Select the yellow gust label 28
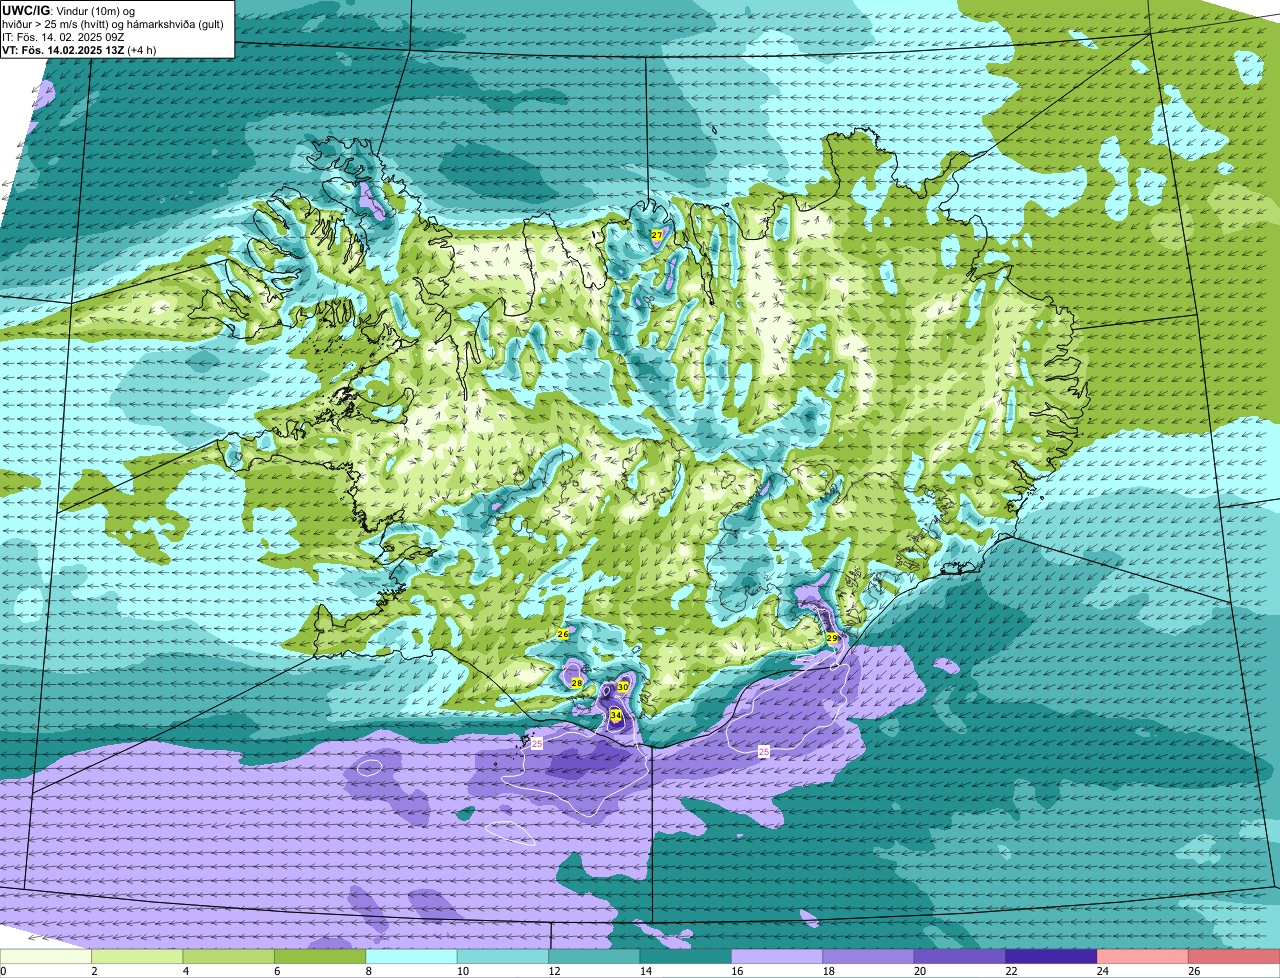The height and width of the screenshot is (978, 1280). point(577,683)
